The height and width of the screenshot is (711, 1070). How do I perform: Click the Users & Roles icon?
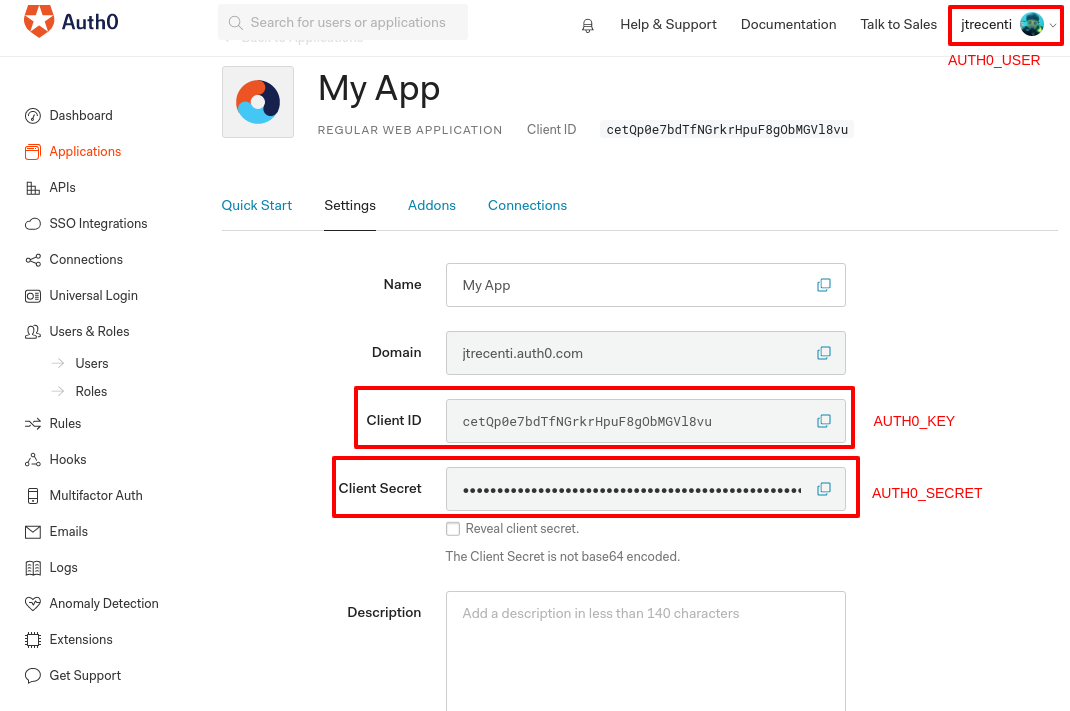(x=33, y=332)
